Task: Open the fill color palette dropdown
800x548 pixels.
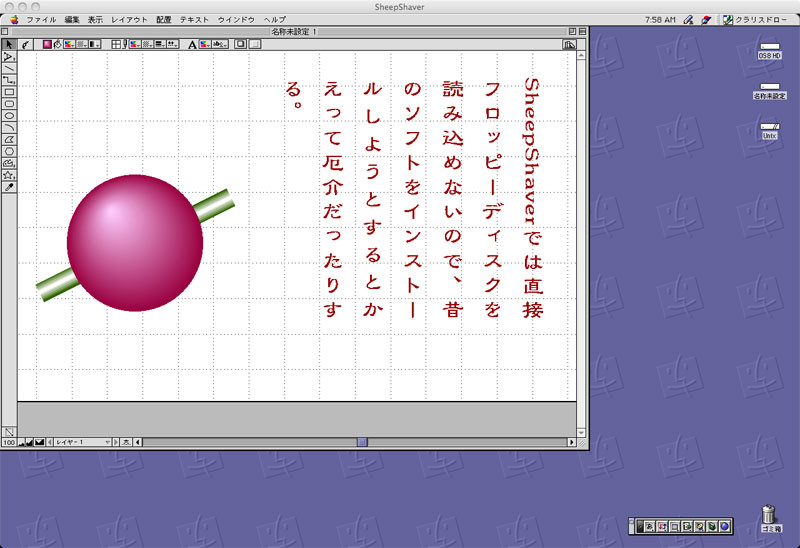Action: pos(69,44)
